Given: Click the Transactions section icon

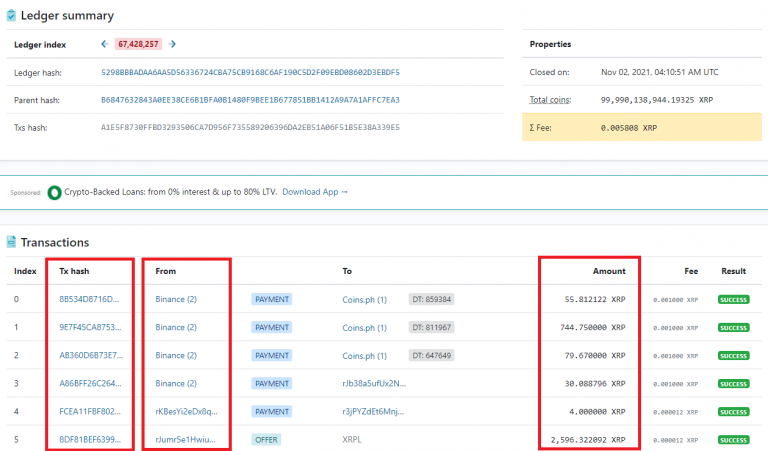Looking at the screenshot, I should [11, 242].
